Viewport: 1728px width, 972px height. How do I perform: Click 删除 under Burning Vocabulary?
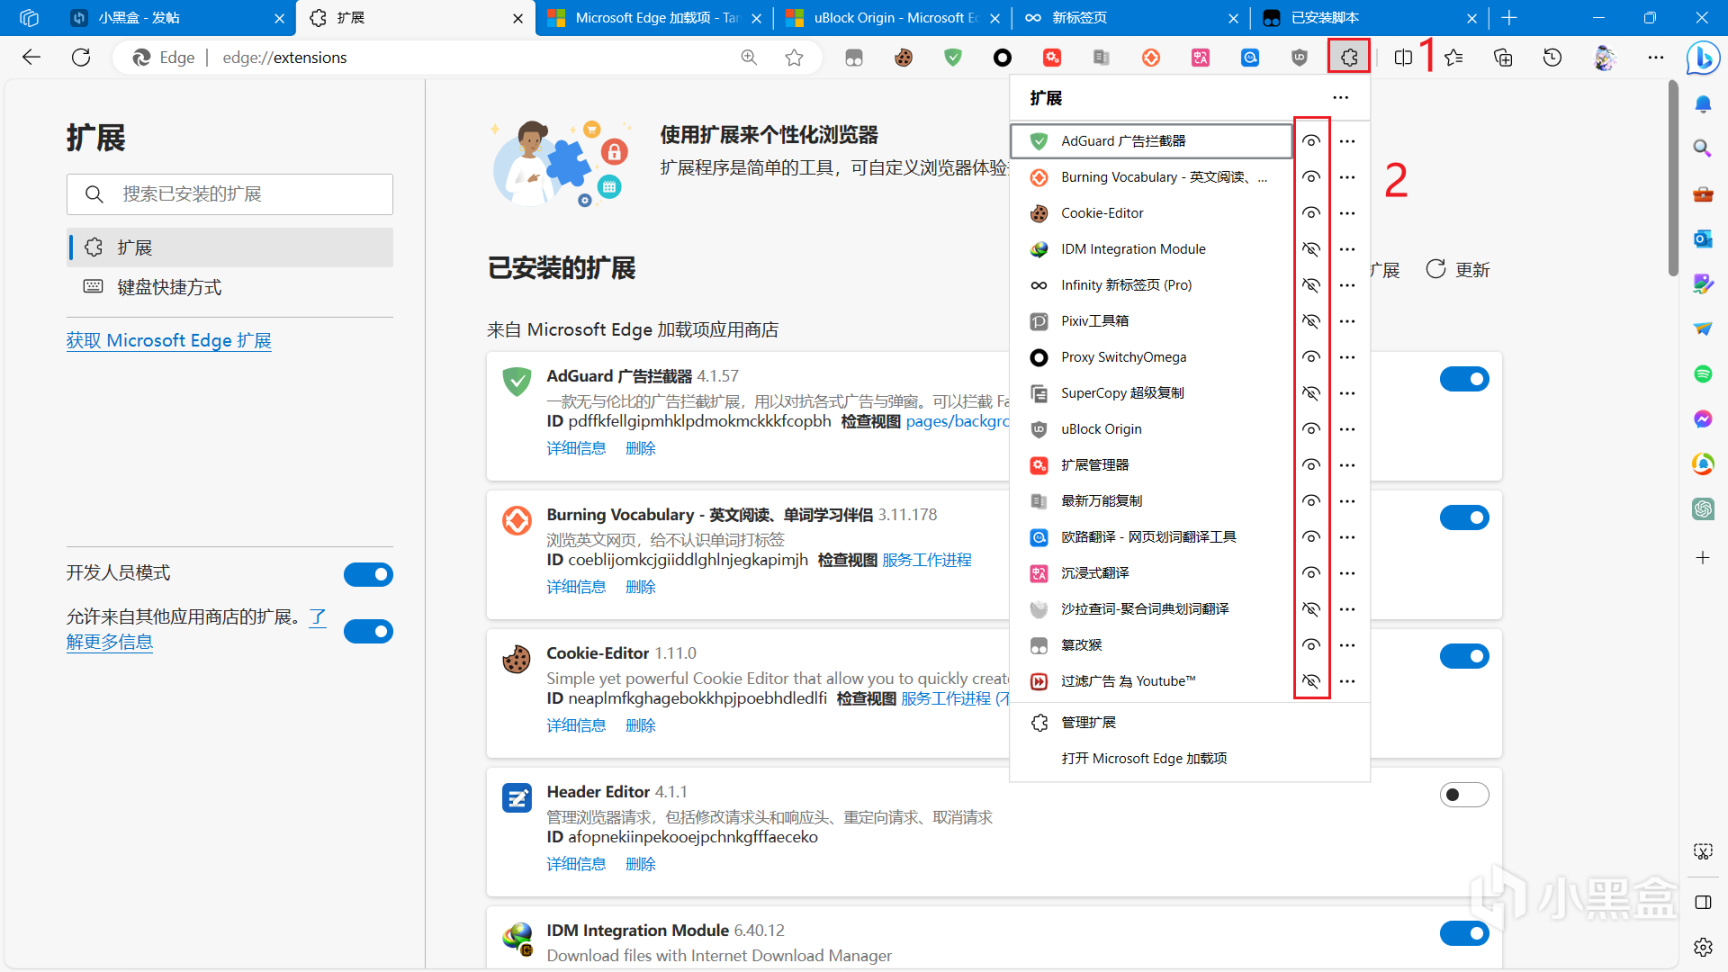(x=640, y=587)
